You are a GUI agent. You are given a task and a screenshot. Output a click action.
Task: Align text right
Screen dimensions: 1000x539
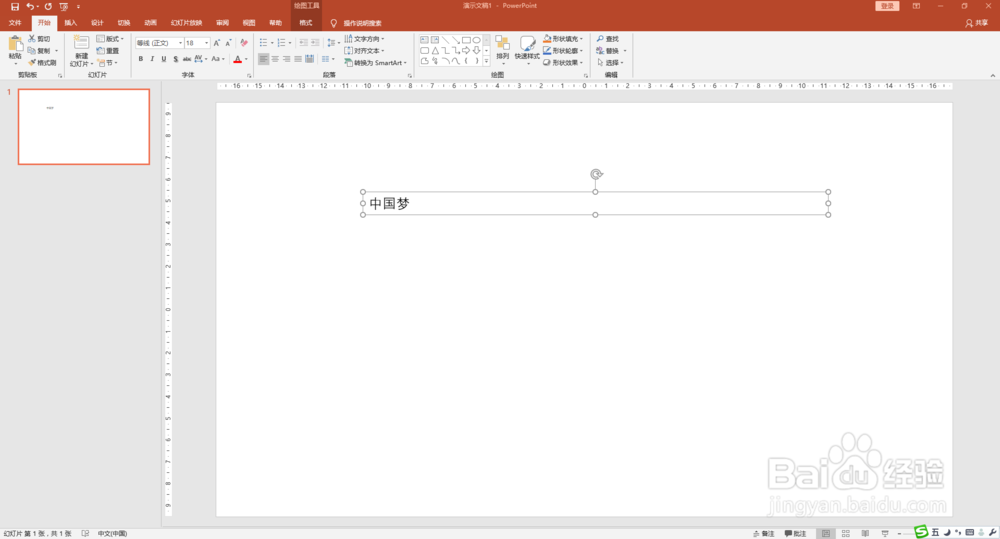pyautogui.click(x=286, y=59)
